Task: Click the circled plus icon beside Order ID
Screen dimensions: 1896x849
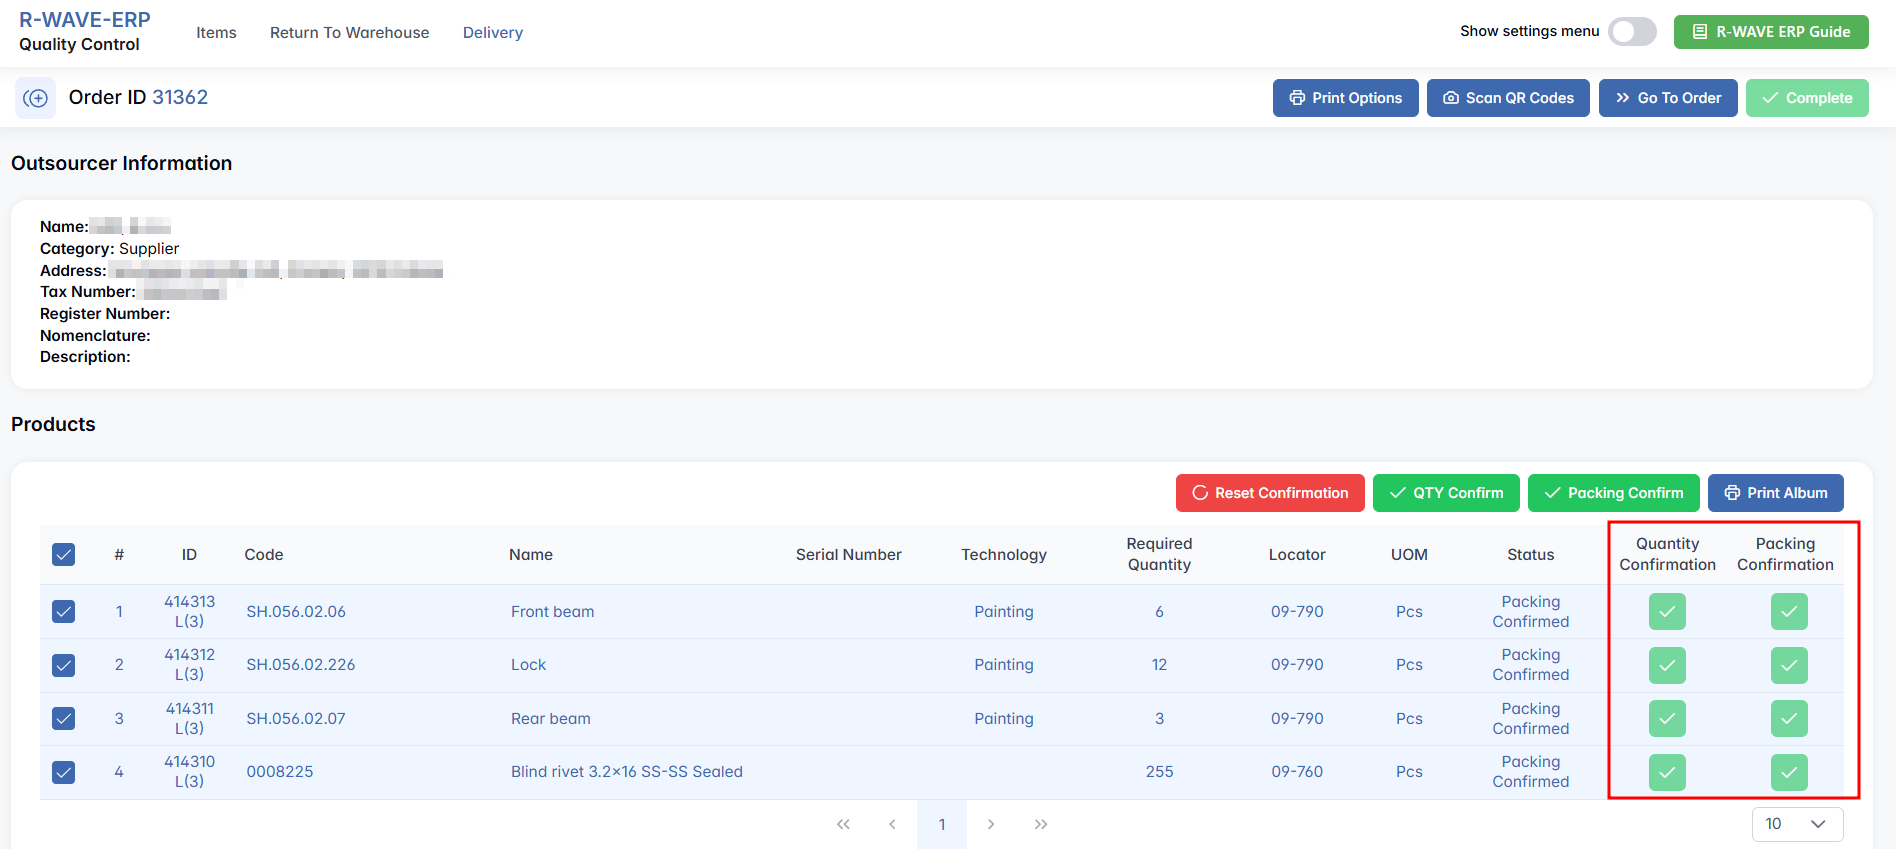Action: tap(36, 98)
